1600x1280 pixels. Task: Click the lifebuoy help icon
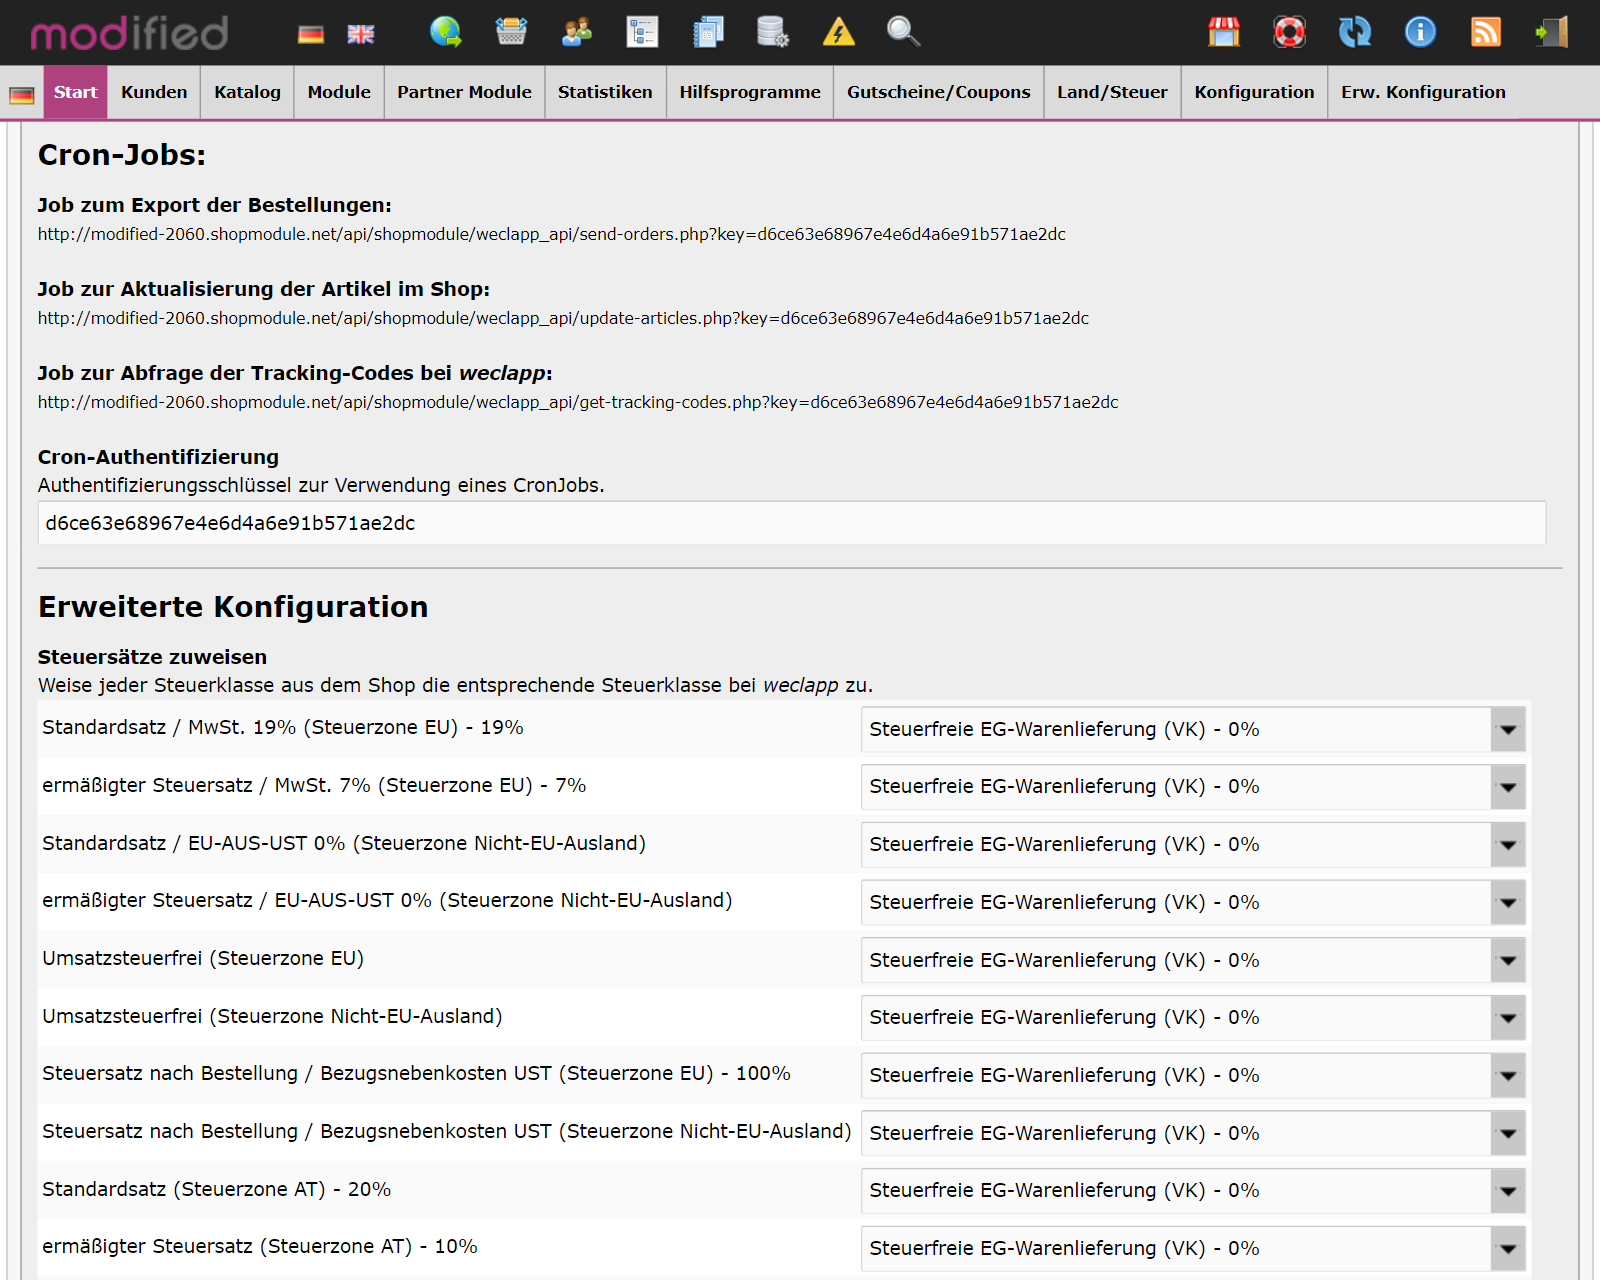click(1290, 32)
